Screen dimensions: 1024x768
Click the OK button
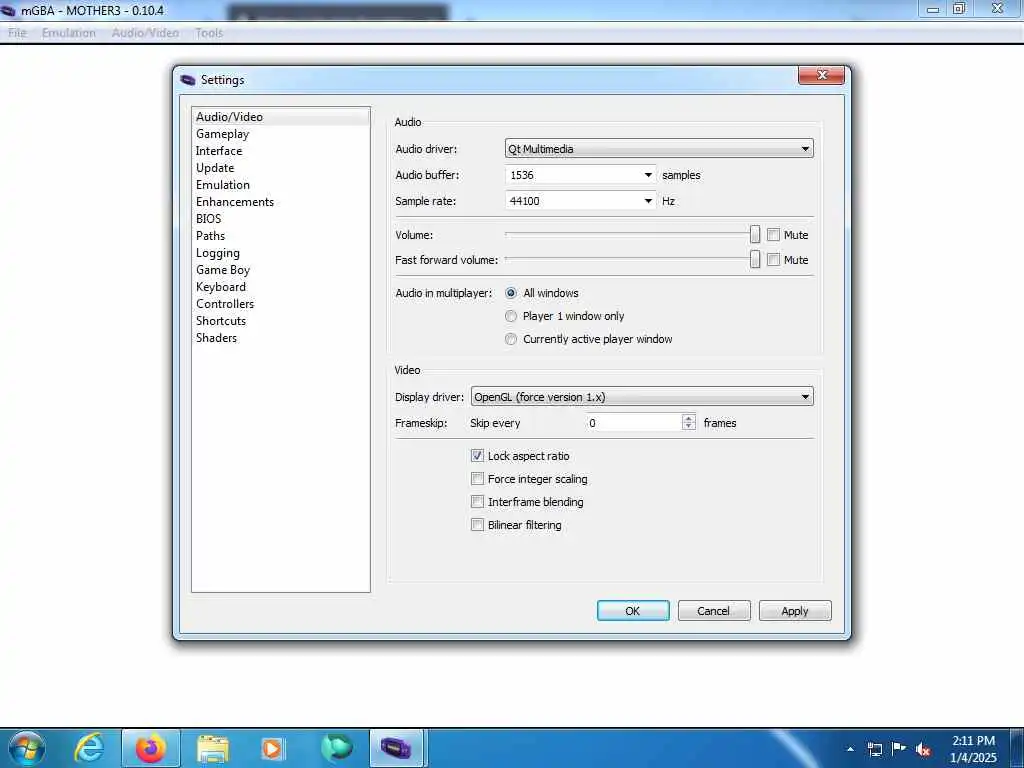[x=633, y=611]
